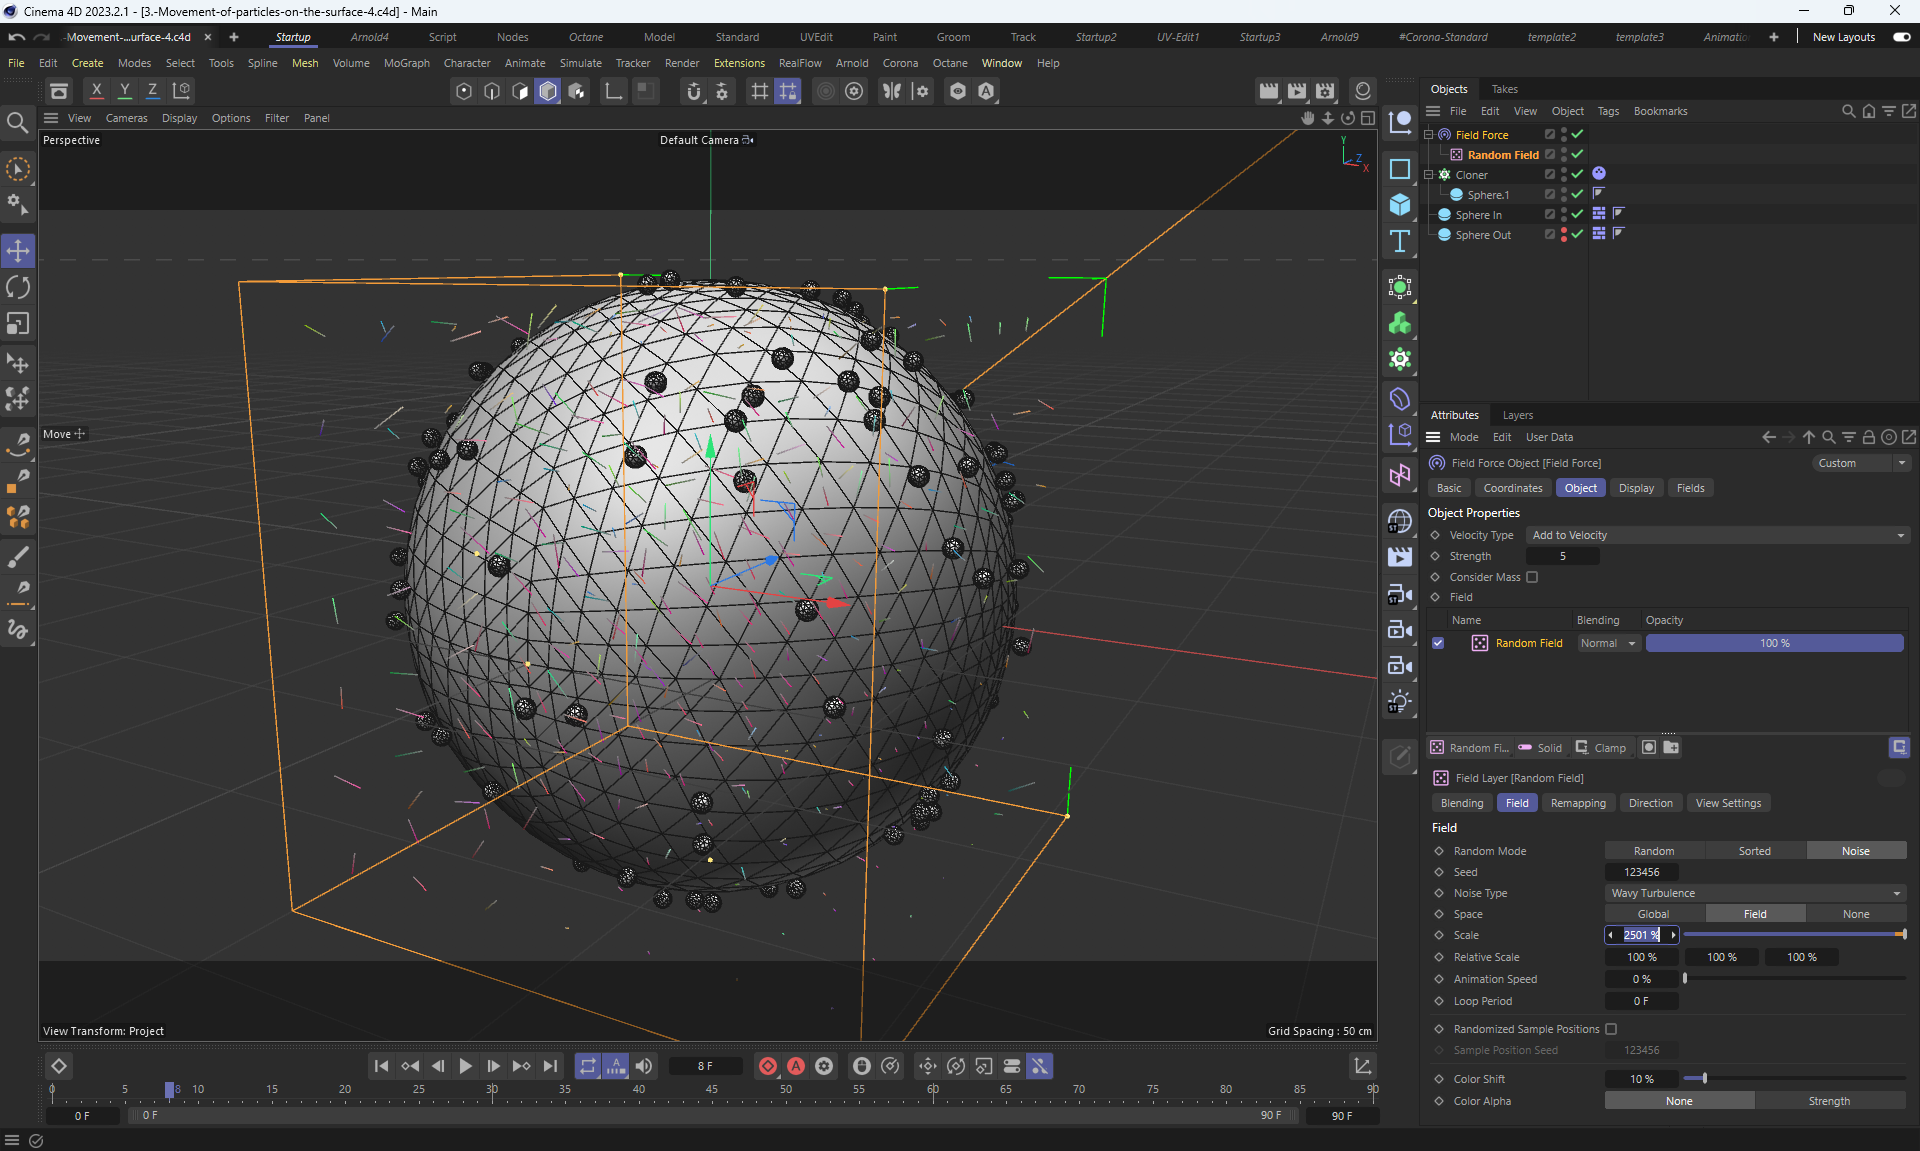The height and width of the screenshot is (1151, 1920).
Task: Switch to the Remapping tab
Action: [1577, 803]
